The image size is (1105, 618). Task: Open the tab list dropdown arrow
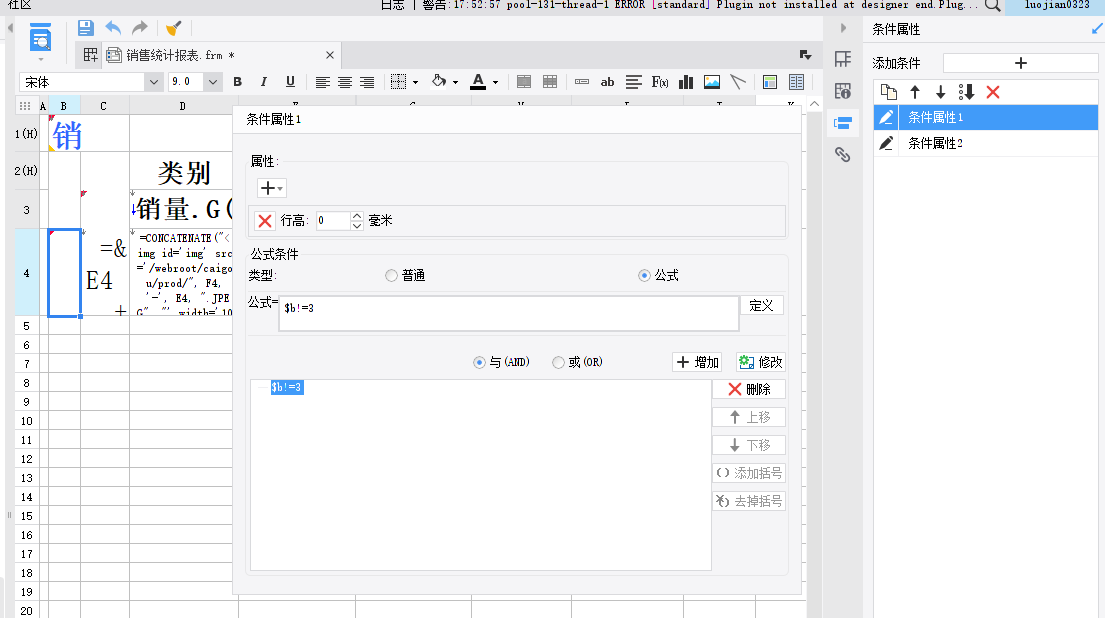(805, 55)
